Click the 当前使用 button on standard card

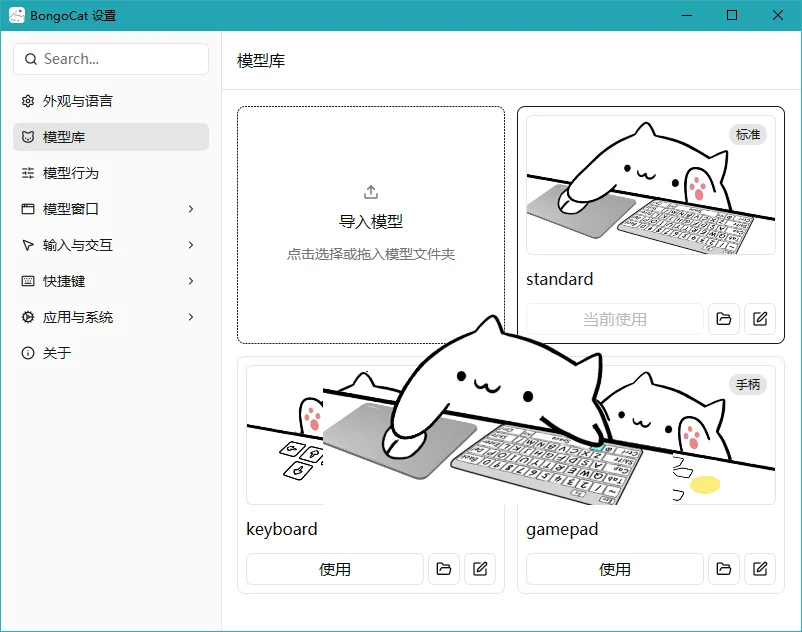tap(615, 319)
